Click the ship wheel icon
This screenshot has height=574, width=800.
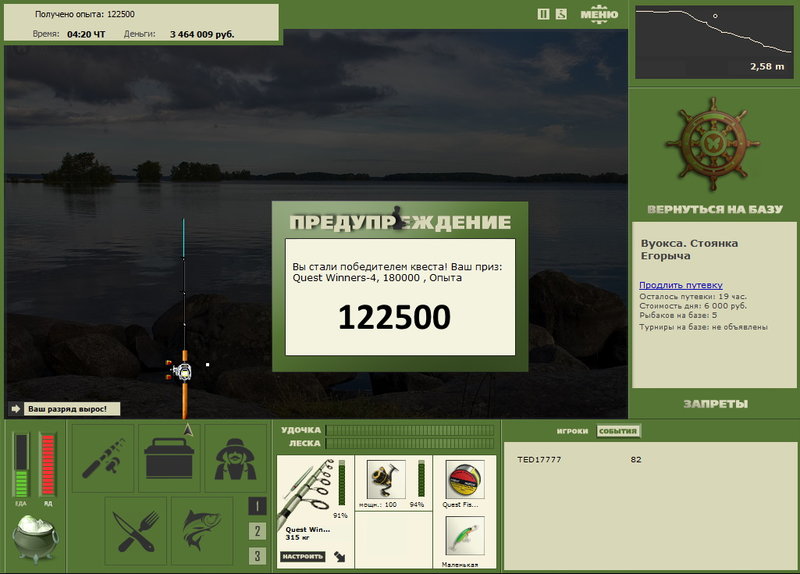[x=713, y=145]
